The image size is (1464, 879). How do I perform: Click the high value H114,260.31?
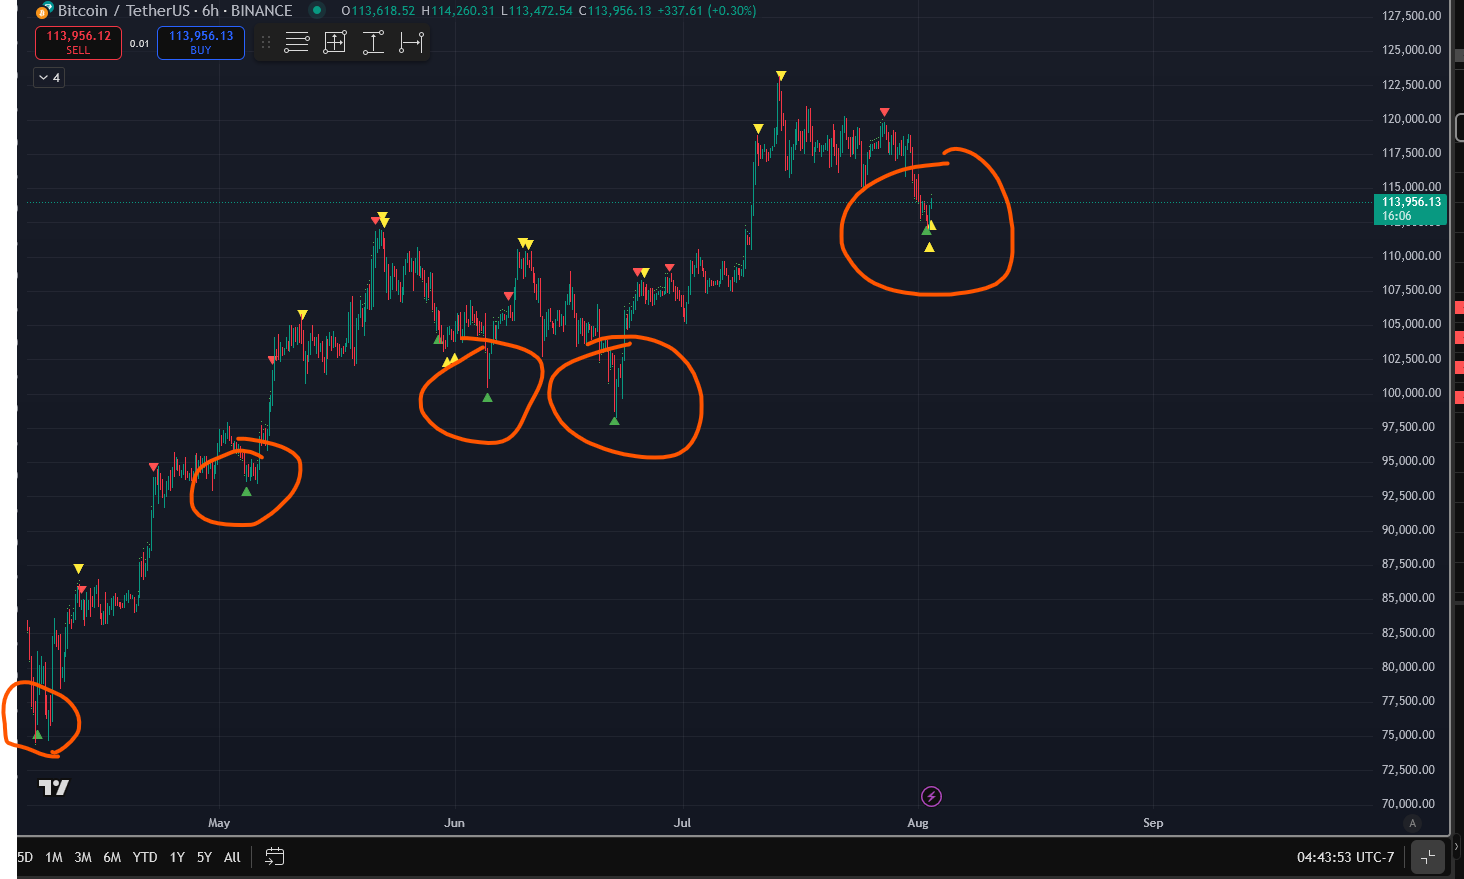coord(458,11)
